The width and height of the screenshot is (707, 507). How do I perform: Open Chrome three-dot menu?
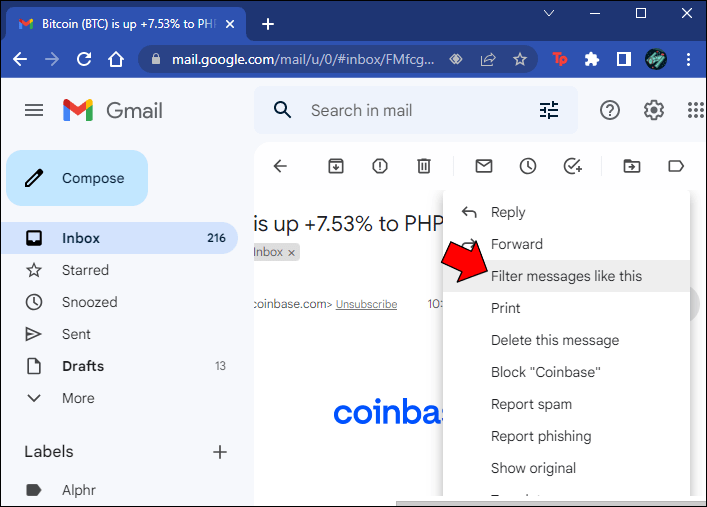[x=688, y=59]
